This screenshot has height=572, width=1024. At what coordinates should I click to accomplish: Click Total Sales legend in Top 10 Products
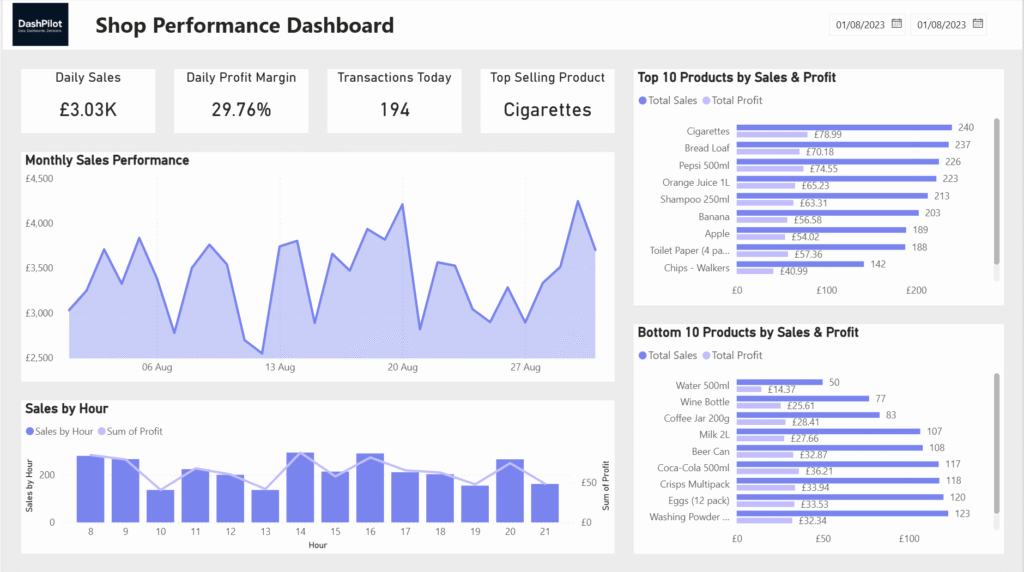[x=667, y=101]
